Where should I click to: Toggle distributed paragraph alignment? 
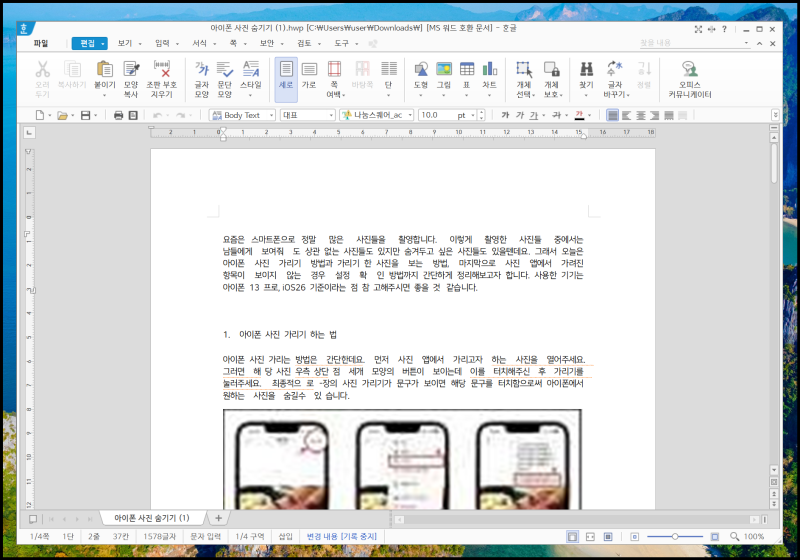tap(668, 115)
